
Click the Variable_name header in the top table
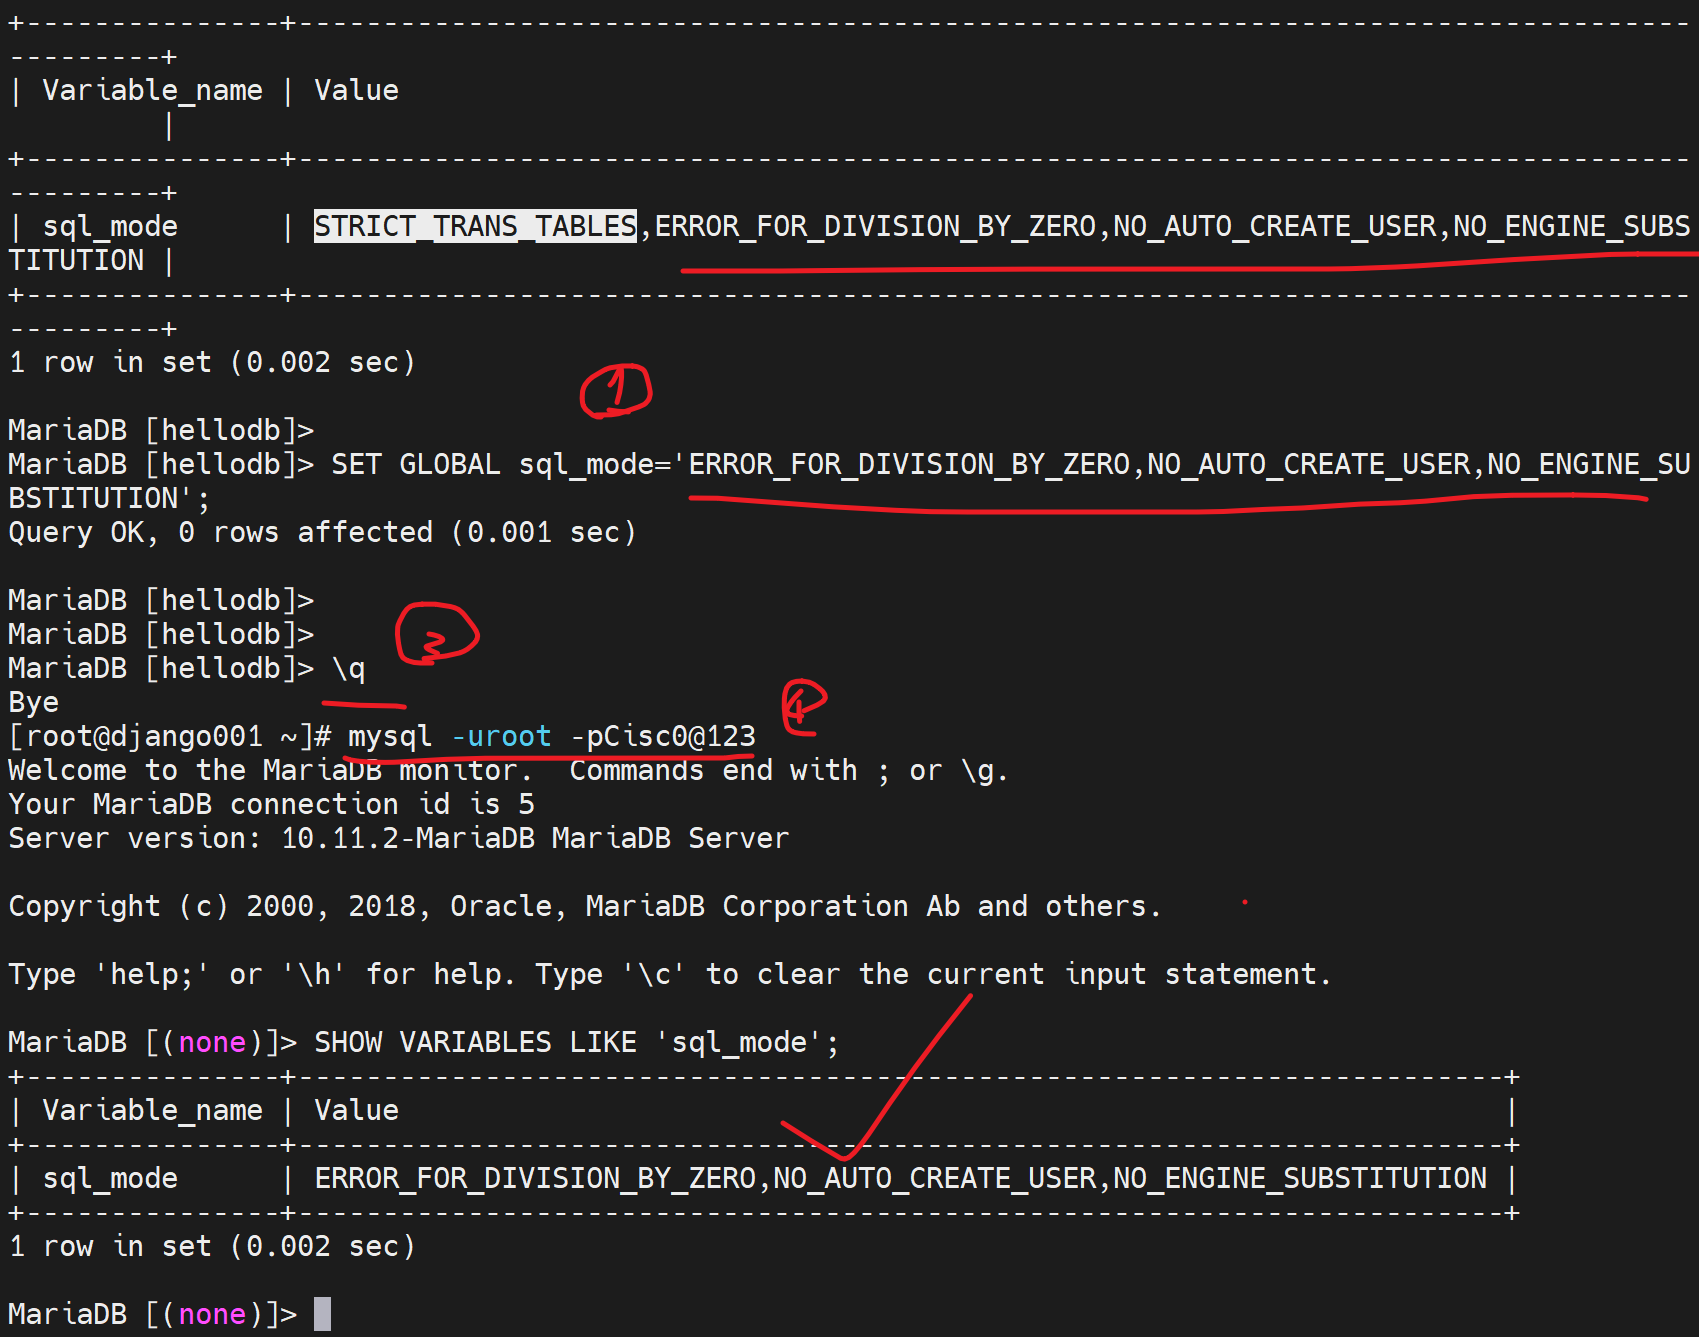(x=152, y=90)
